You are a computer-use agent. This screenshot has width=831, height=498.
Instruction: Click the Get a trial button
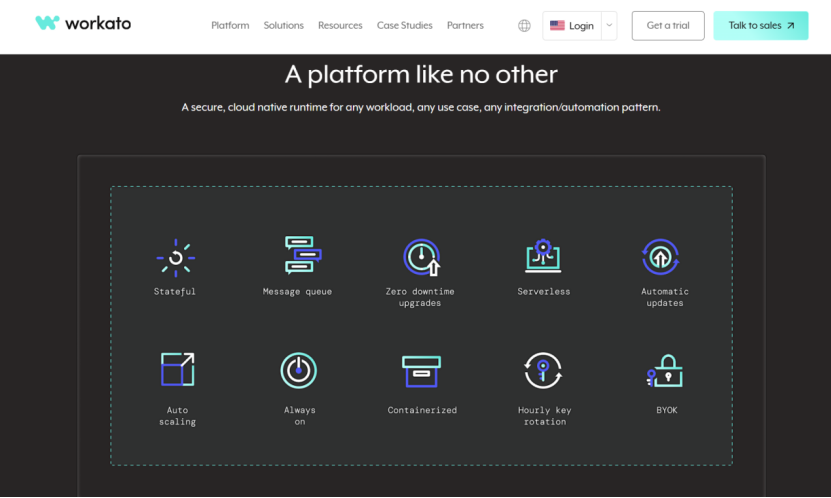(x=667, y=26)
